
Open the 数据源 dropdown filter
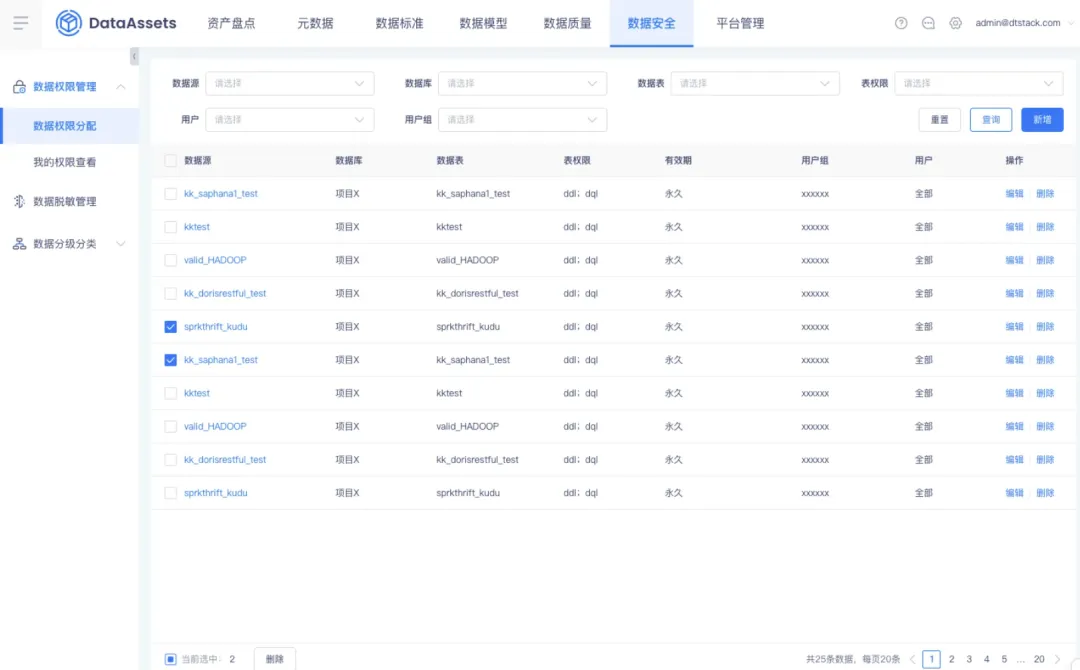point(289,83)
